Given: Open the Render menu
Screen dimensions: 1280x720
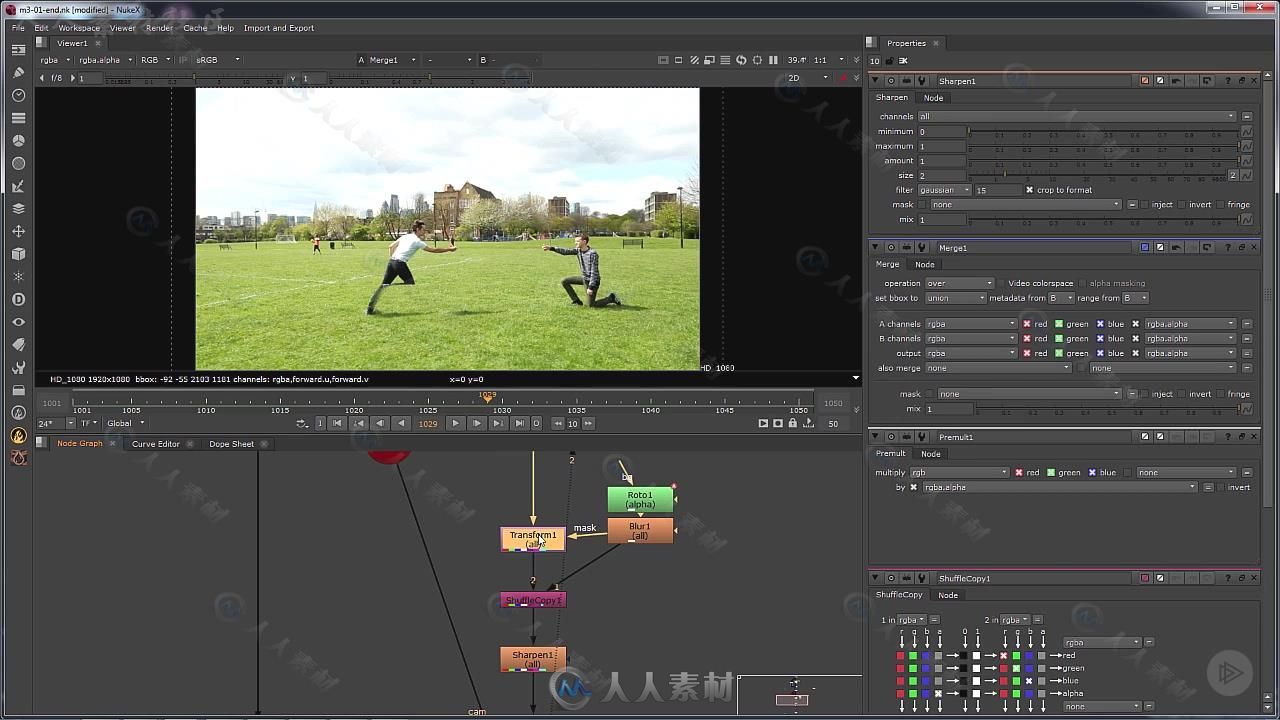Looking at the screenshot, I should (159, 28).
